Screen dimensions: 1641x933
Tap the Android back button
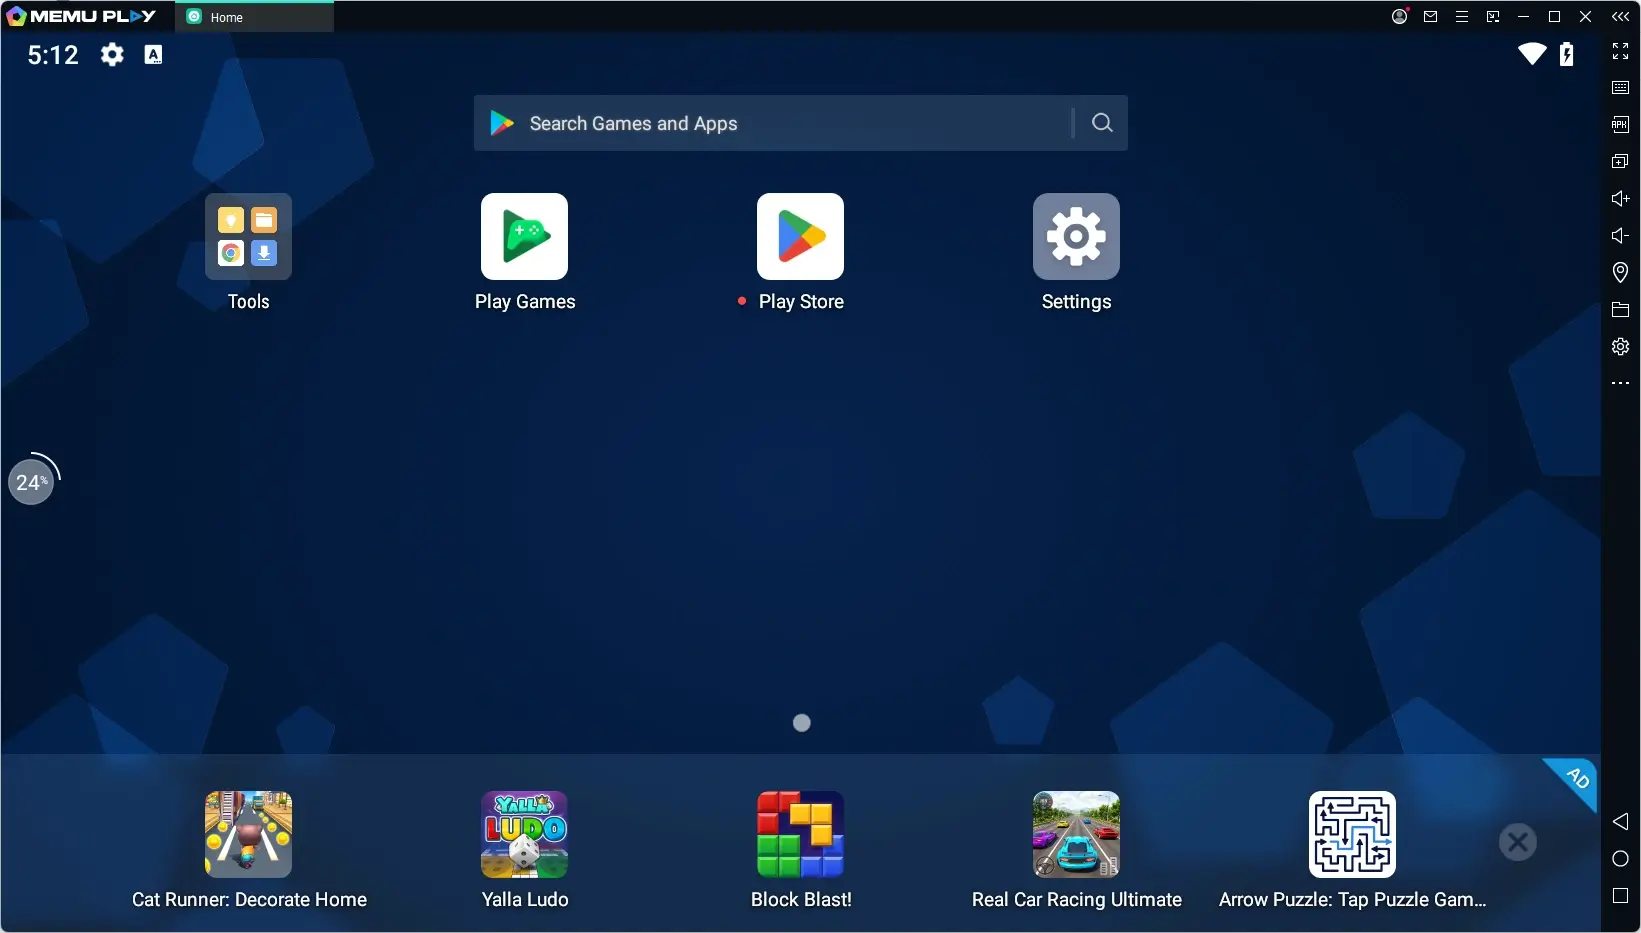click(1620, 821)
